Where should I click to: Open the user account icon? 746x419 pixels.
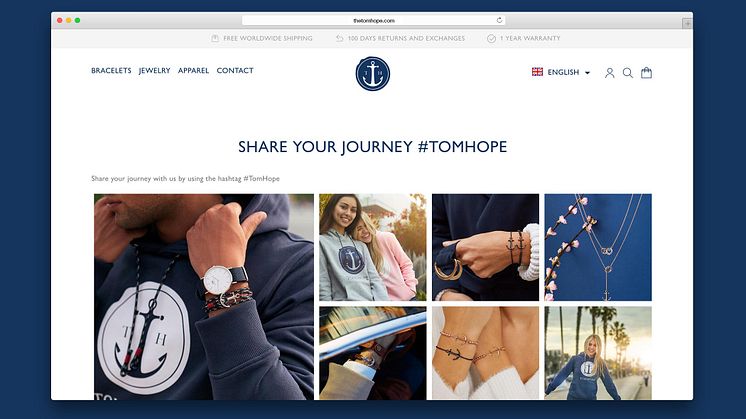[609, 73]
